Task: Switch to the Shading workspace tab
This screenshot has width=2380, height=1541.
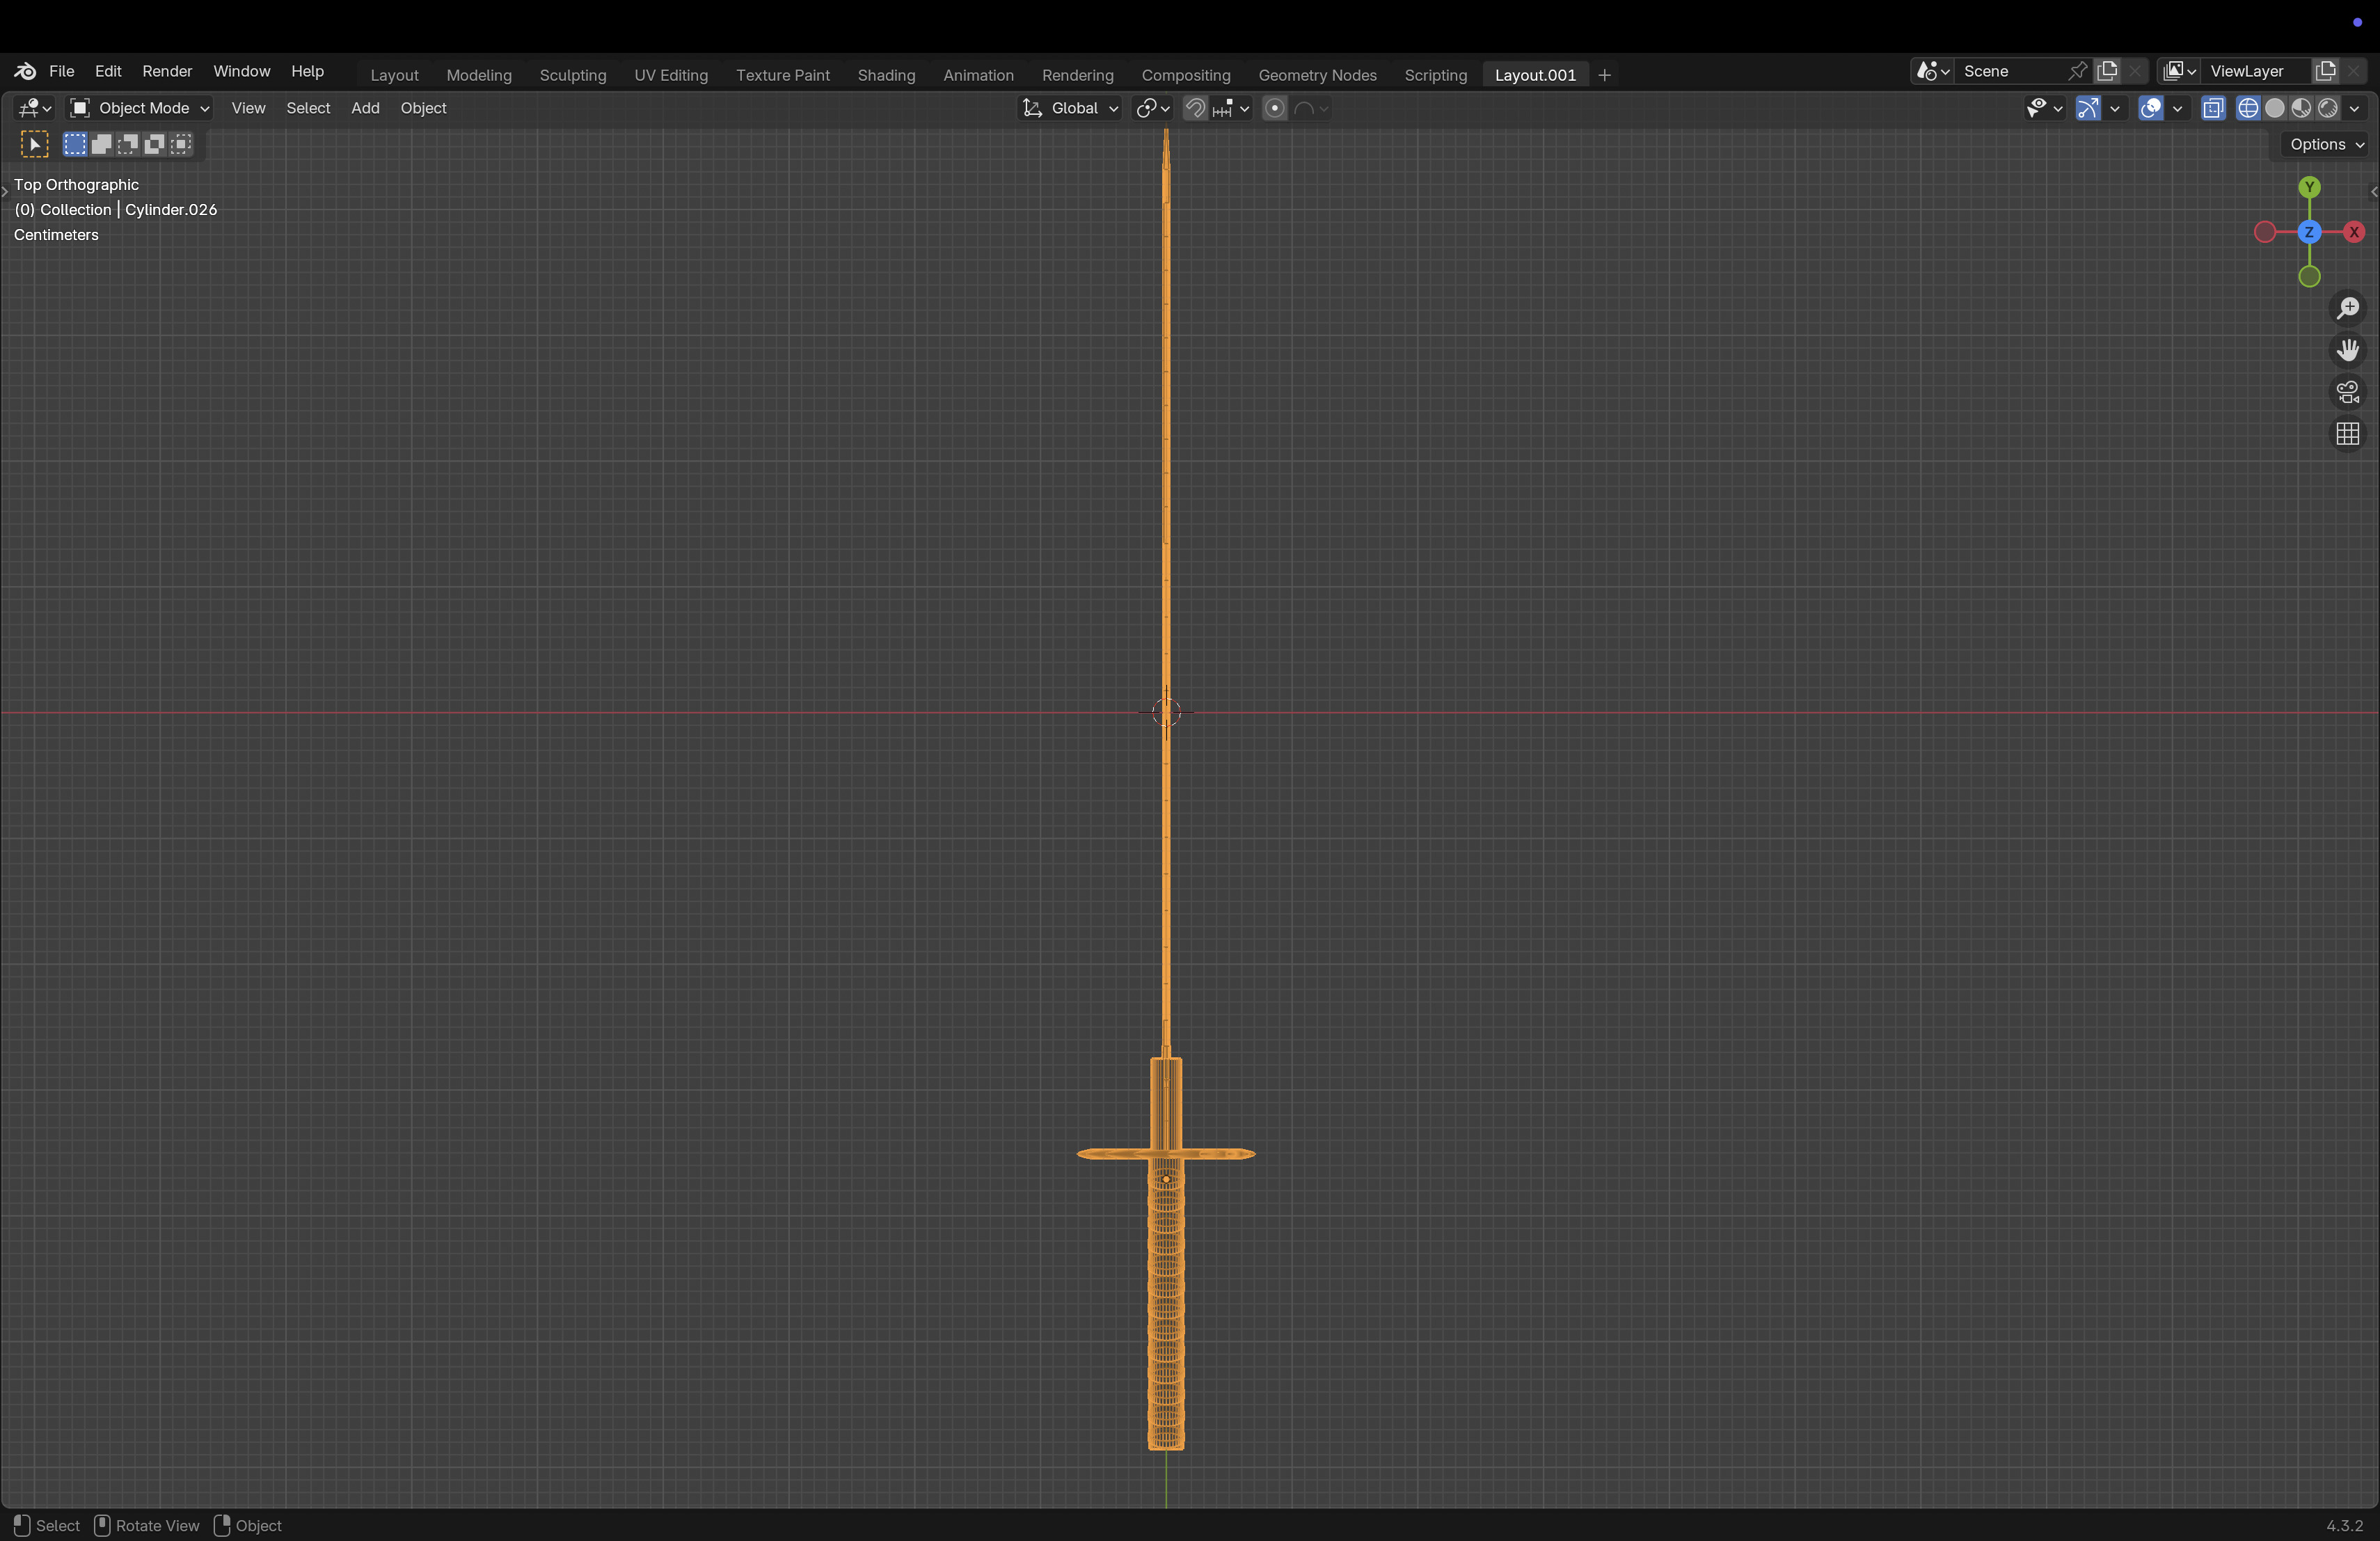Action: [x=886, y=75]
